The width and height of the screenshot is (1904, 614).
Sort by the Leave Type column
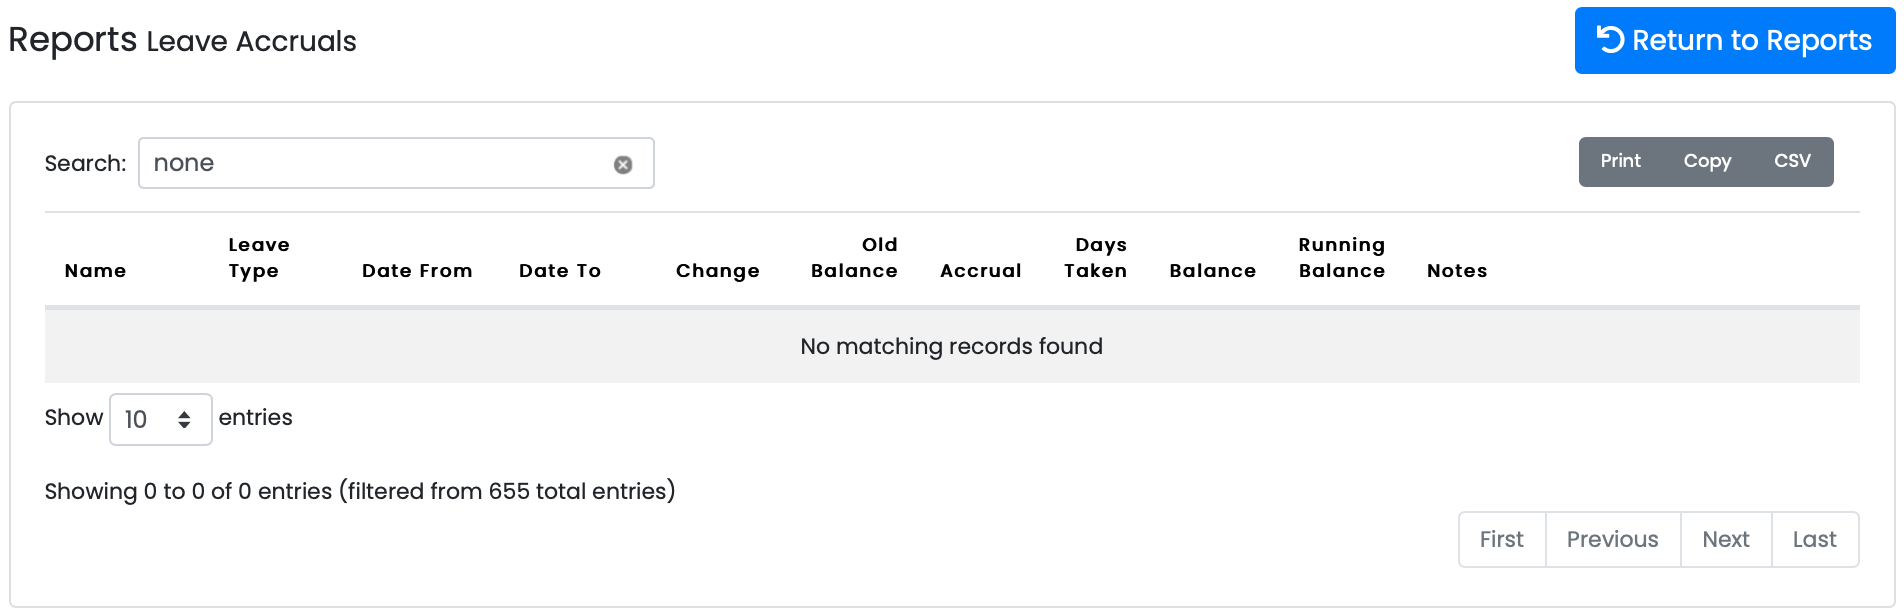click(258, 258)
